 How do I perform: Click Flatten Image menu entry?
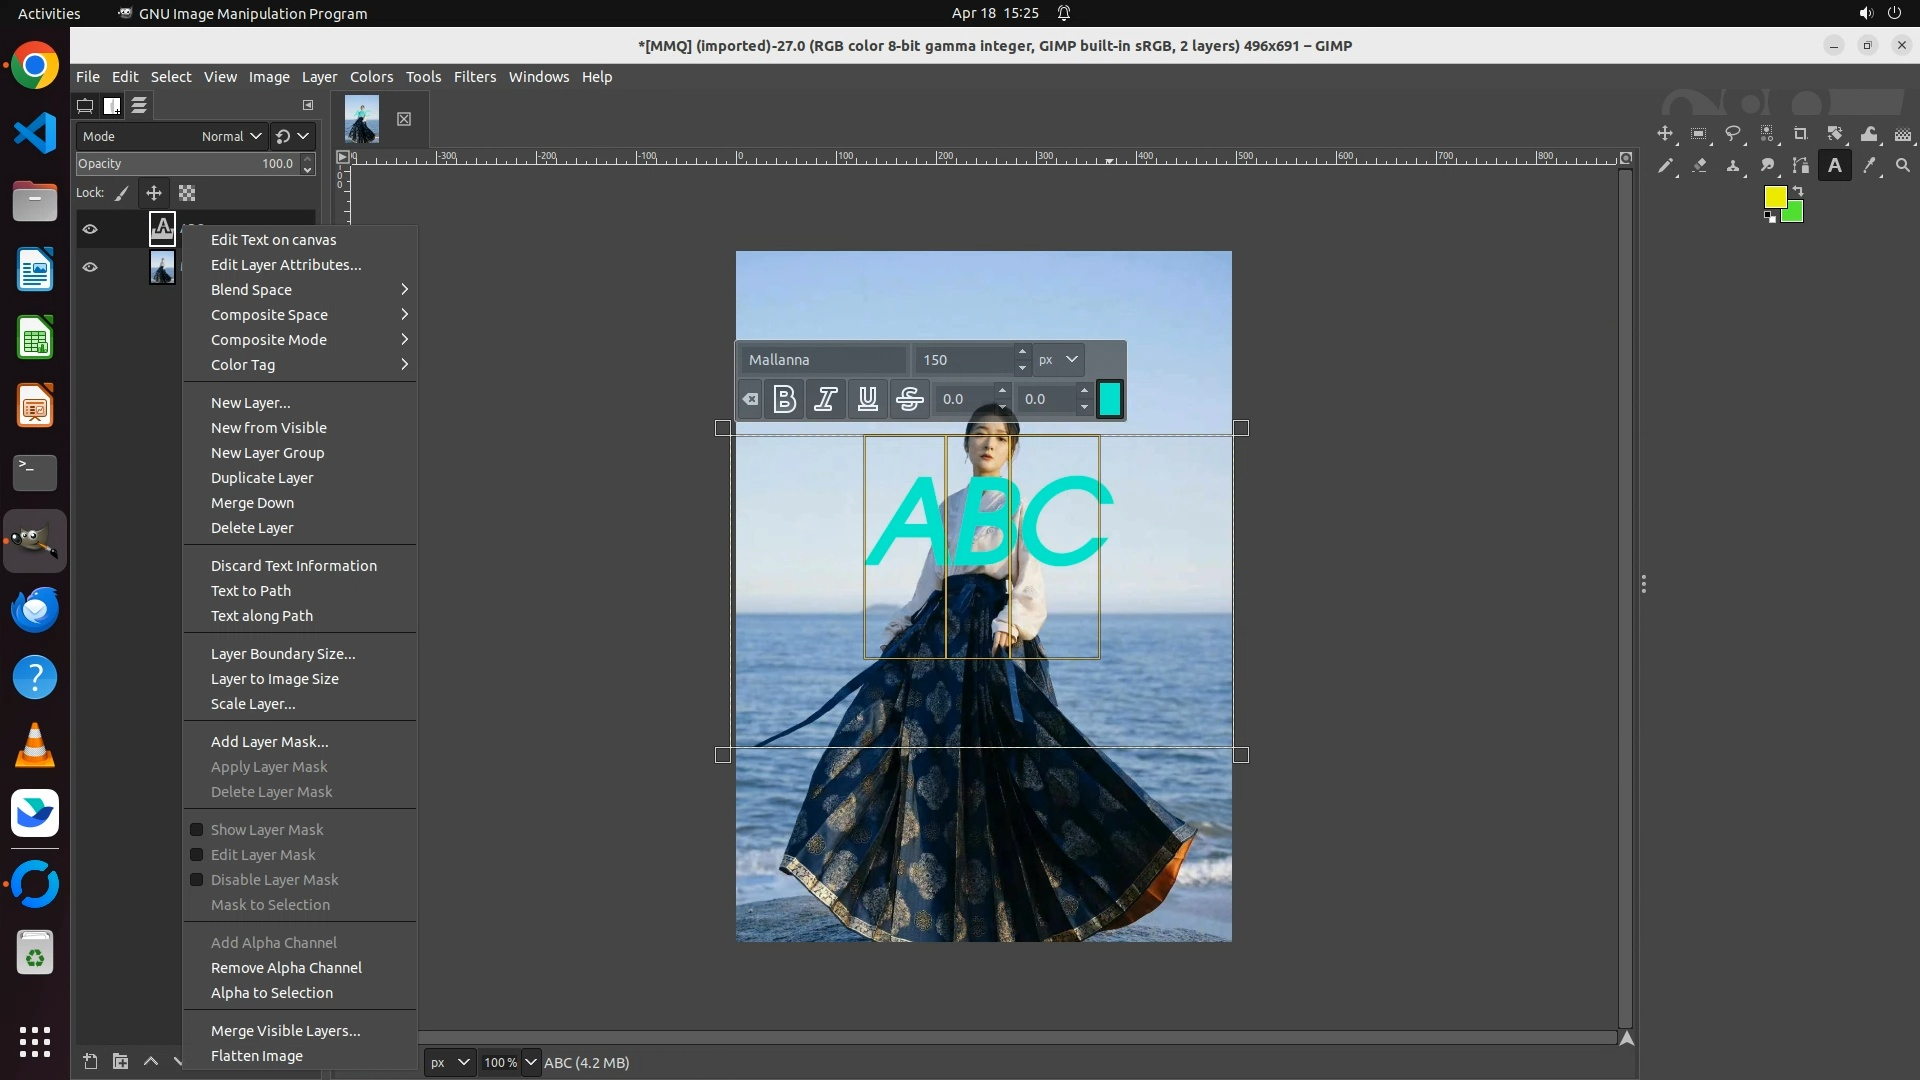point(256,1056)
